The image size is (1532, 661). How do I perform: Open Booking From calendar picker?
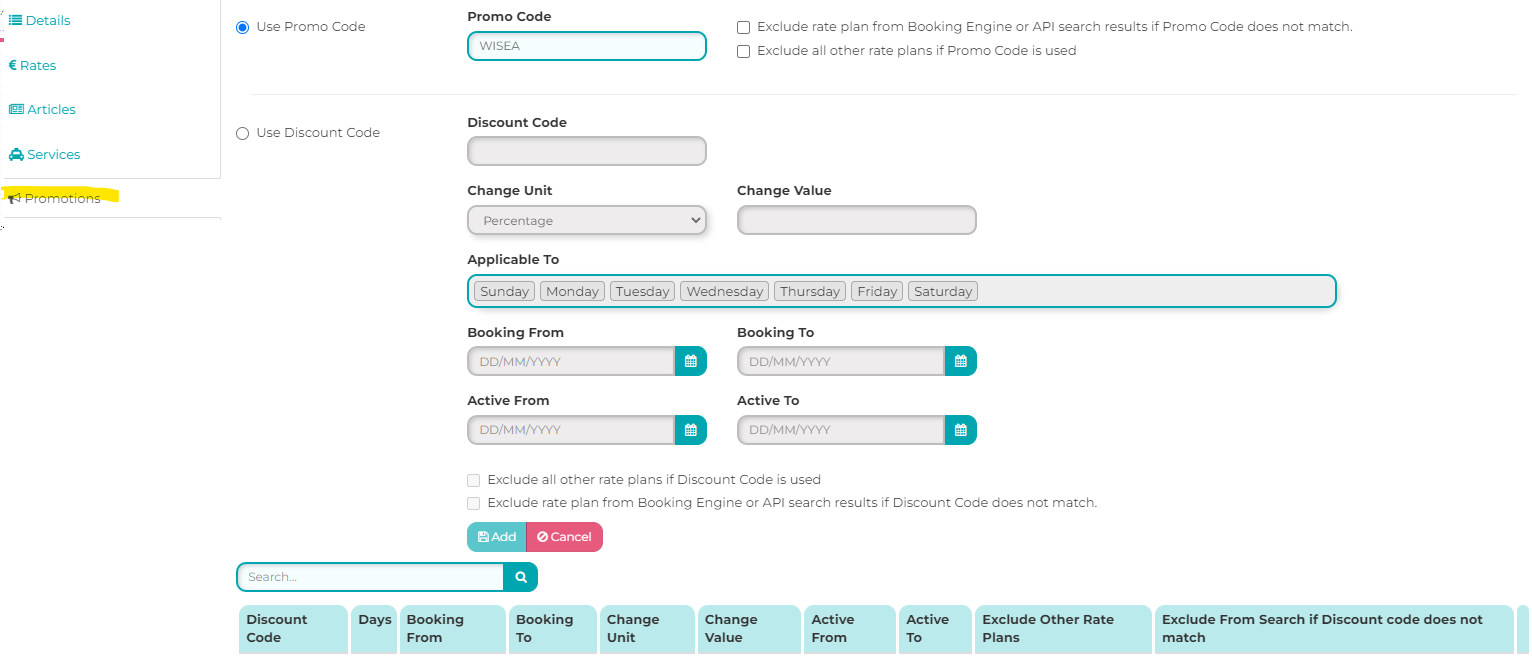691,361
